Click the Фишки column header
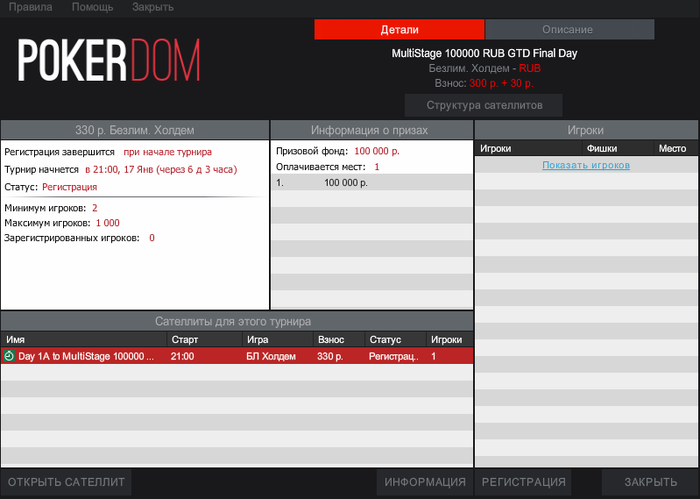700x499 pixels. tap(618, 149)
